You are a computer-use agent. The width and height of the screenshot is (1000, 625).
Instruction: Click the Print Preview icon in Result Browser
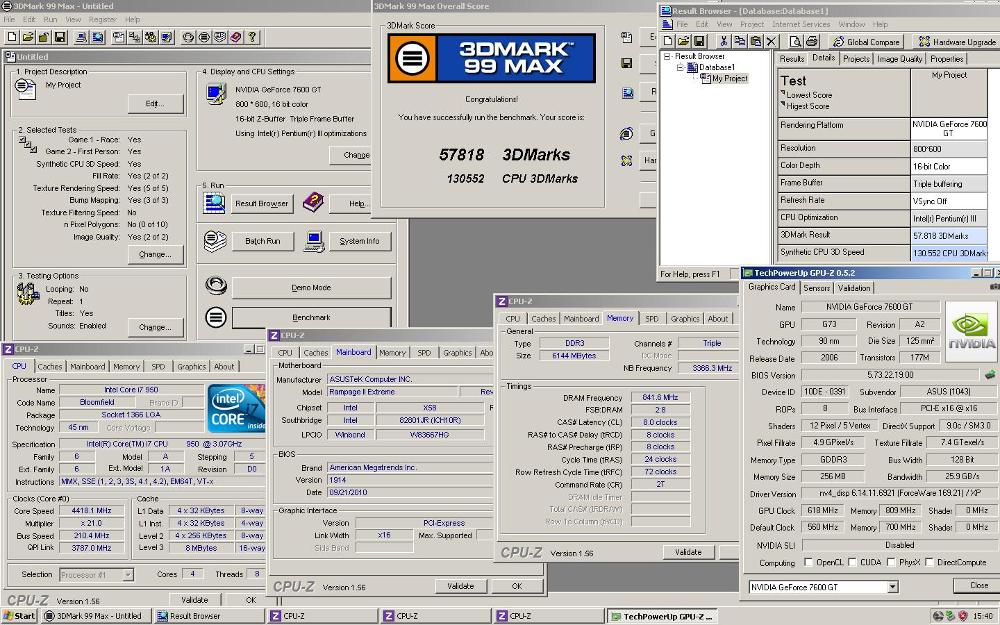pyautogui.click(x=795, y=41)
